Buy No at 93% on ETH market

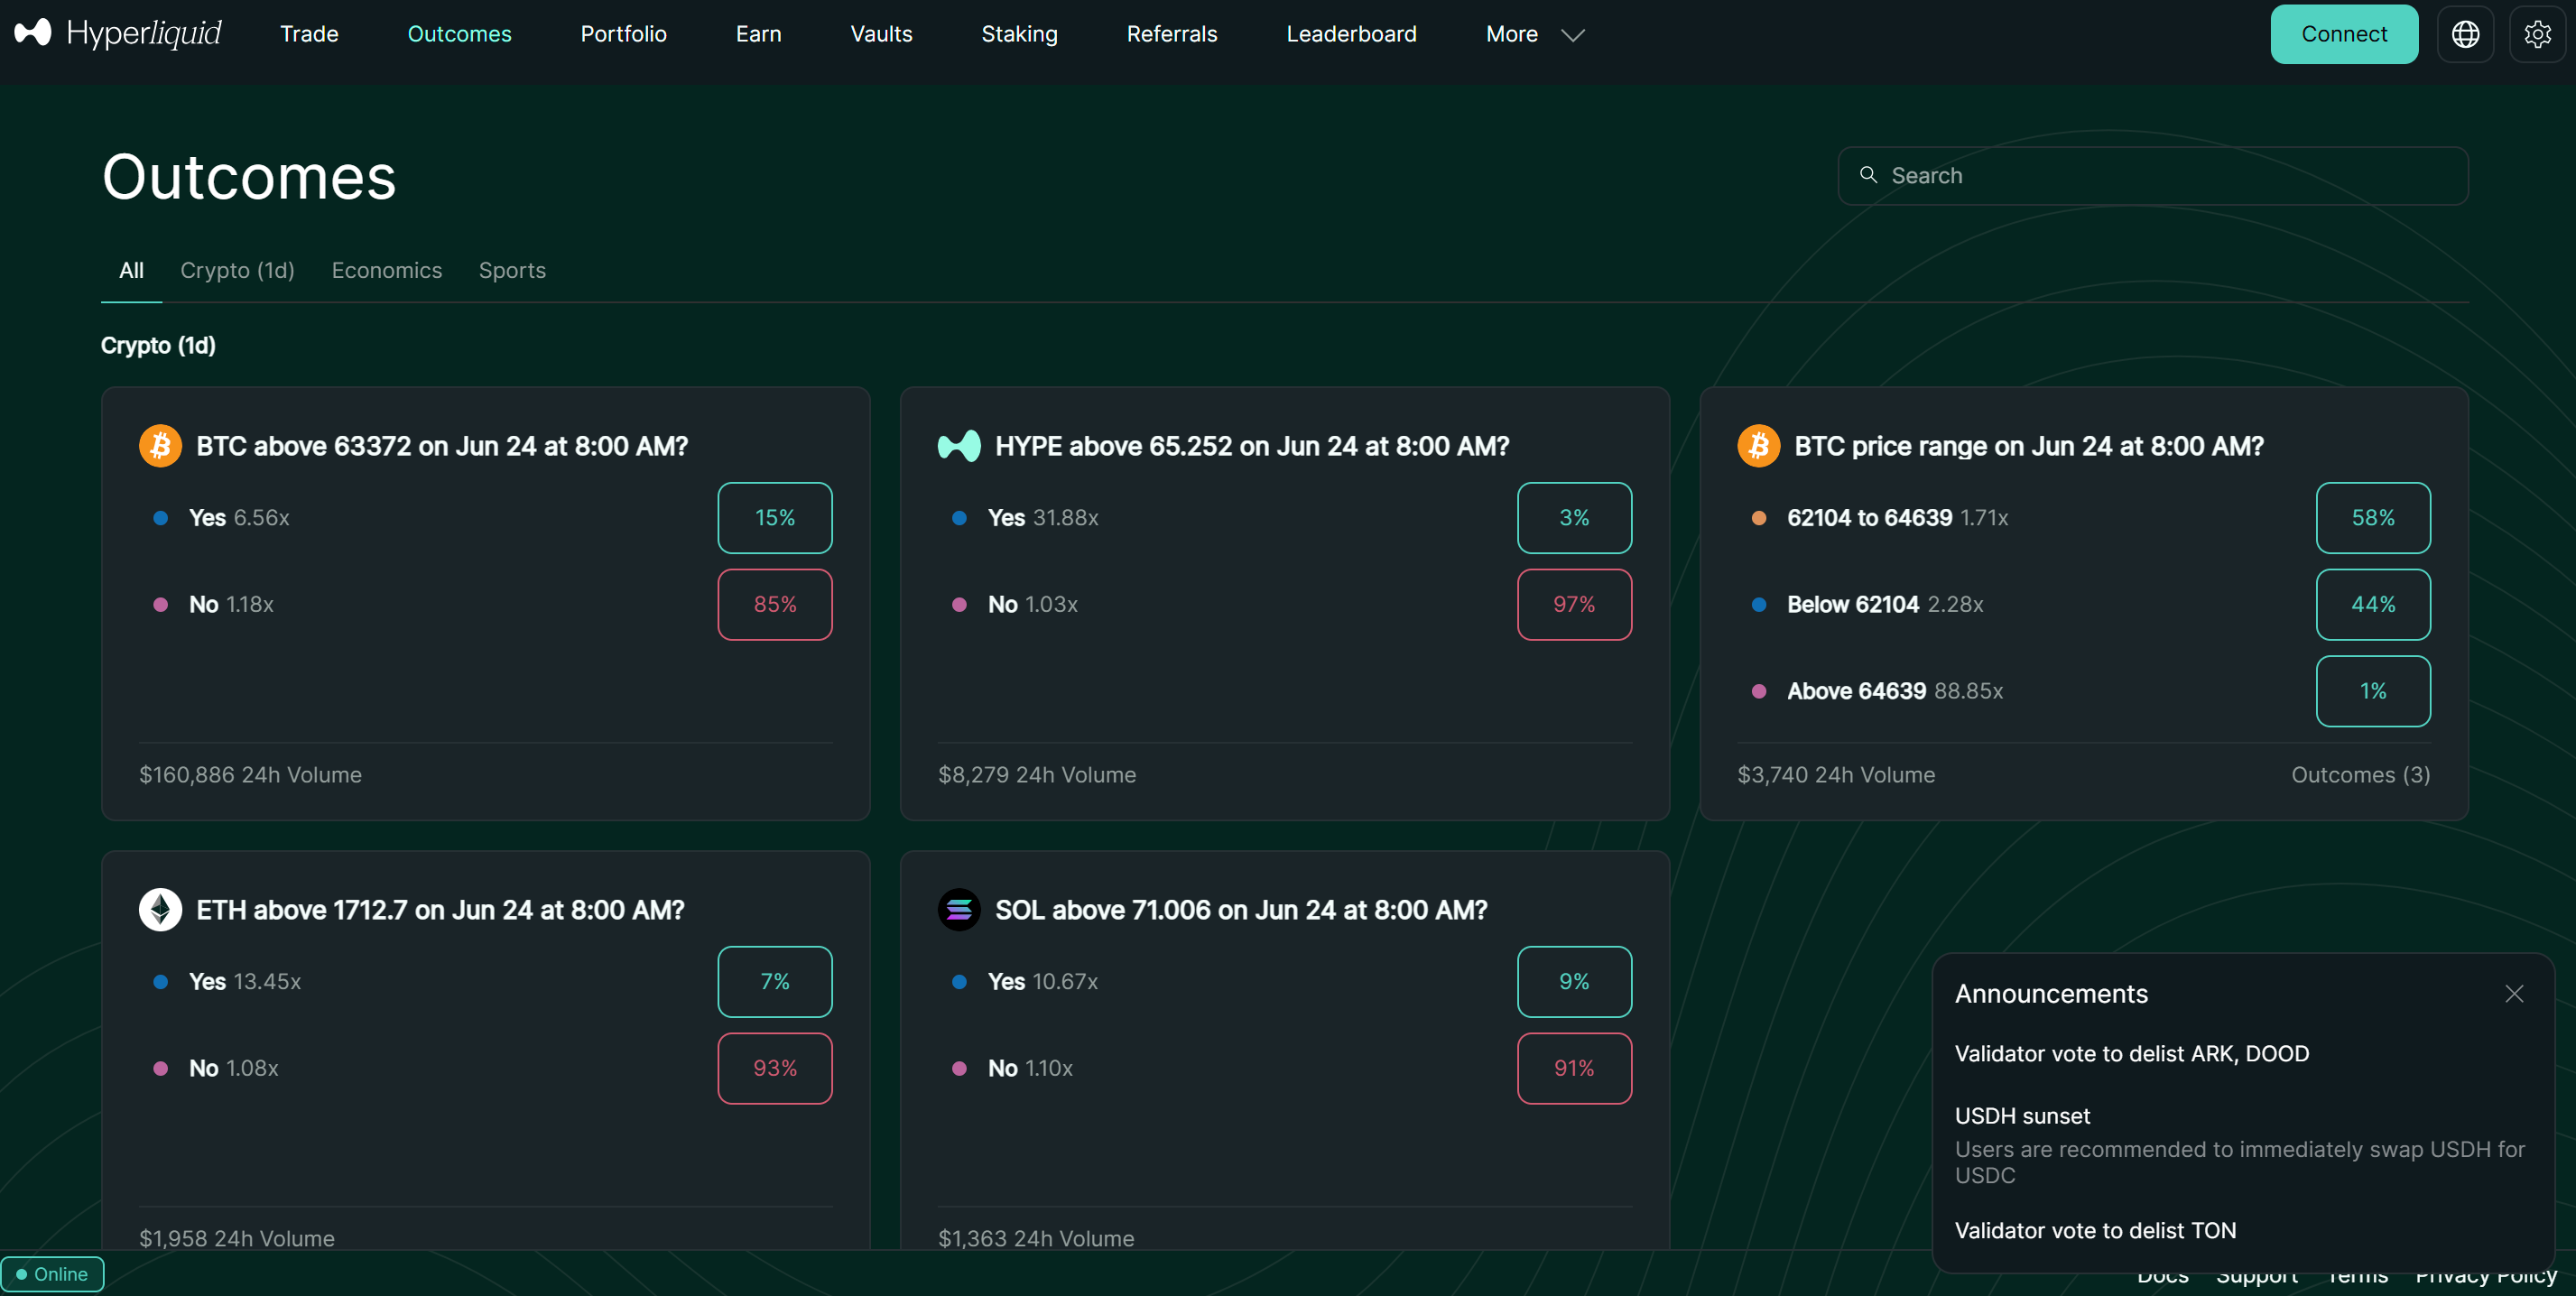pyautogui.click(x=775, y=1068)
